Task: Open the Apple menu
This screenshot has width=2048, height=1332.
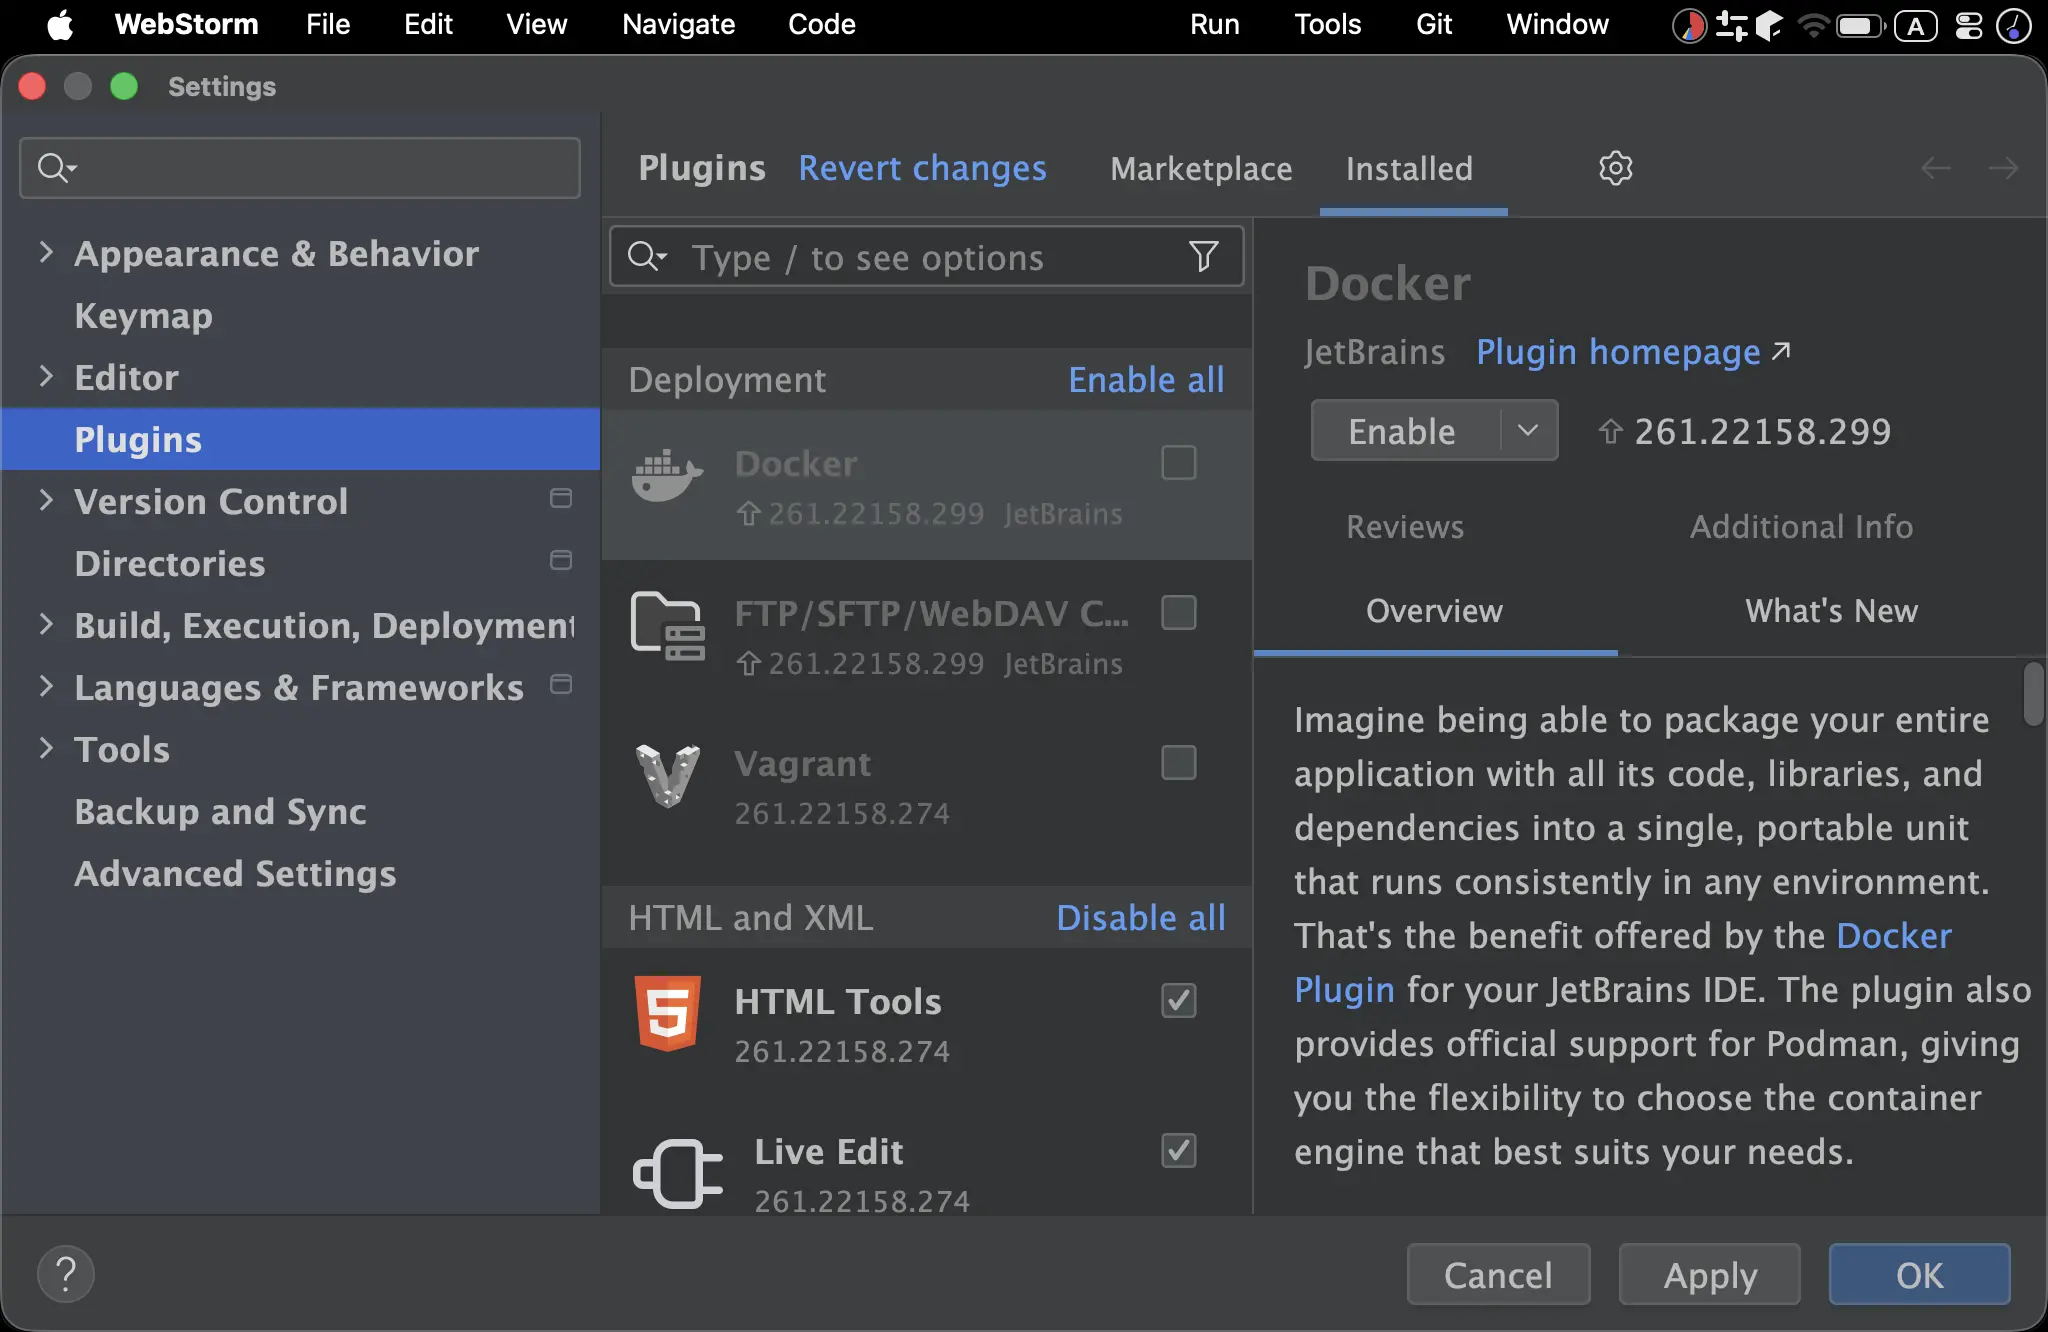Action: pyautogui.click(x=60, y=24)
